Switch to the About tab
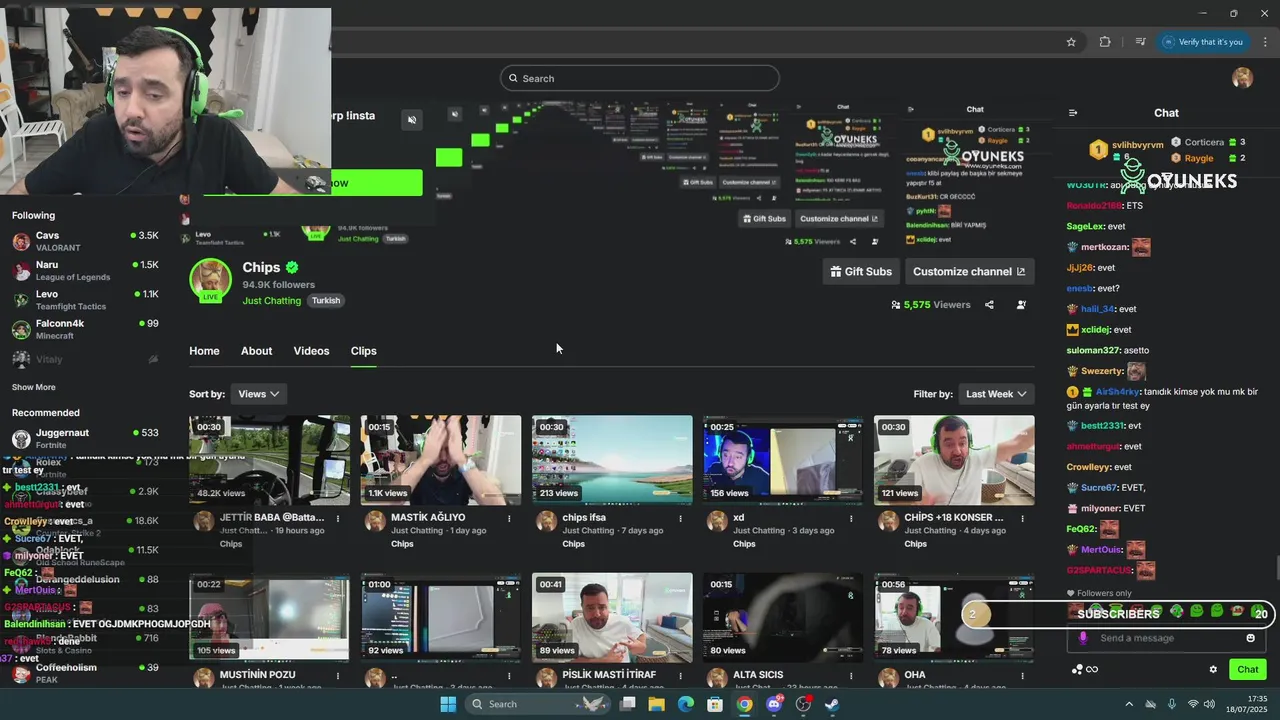The image size is (1280, 720). [x=256, y=351]
